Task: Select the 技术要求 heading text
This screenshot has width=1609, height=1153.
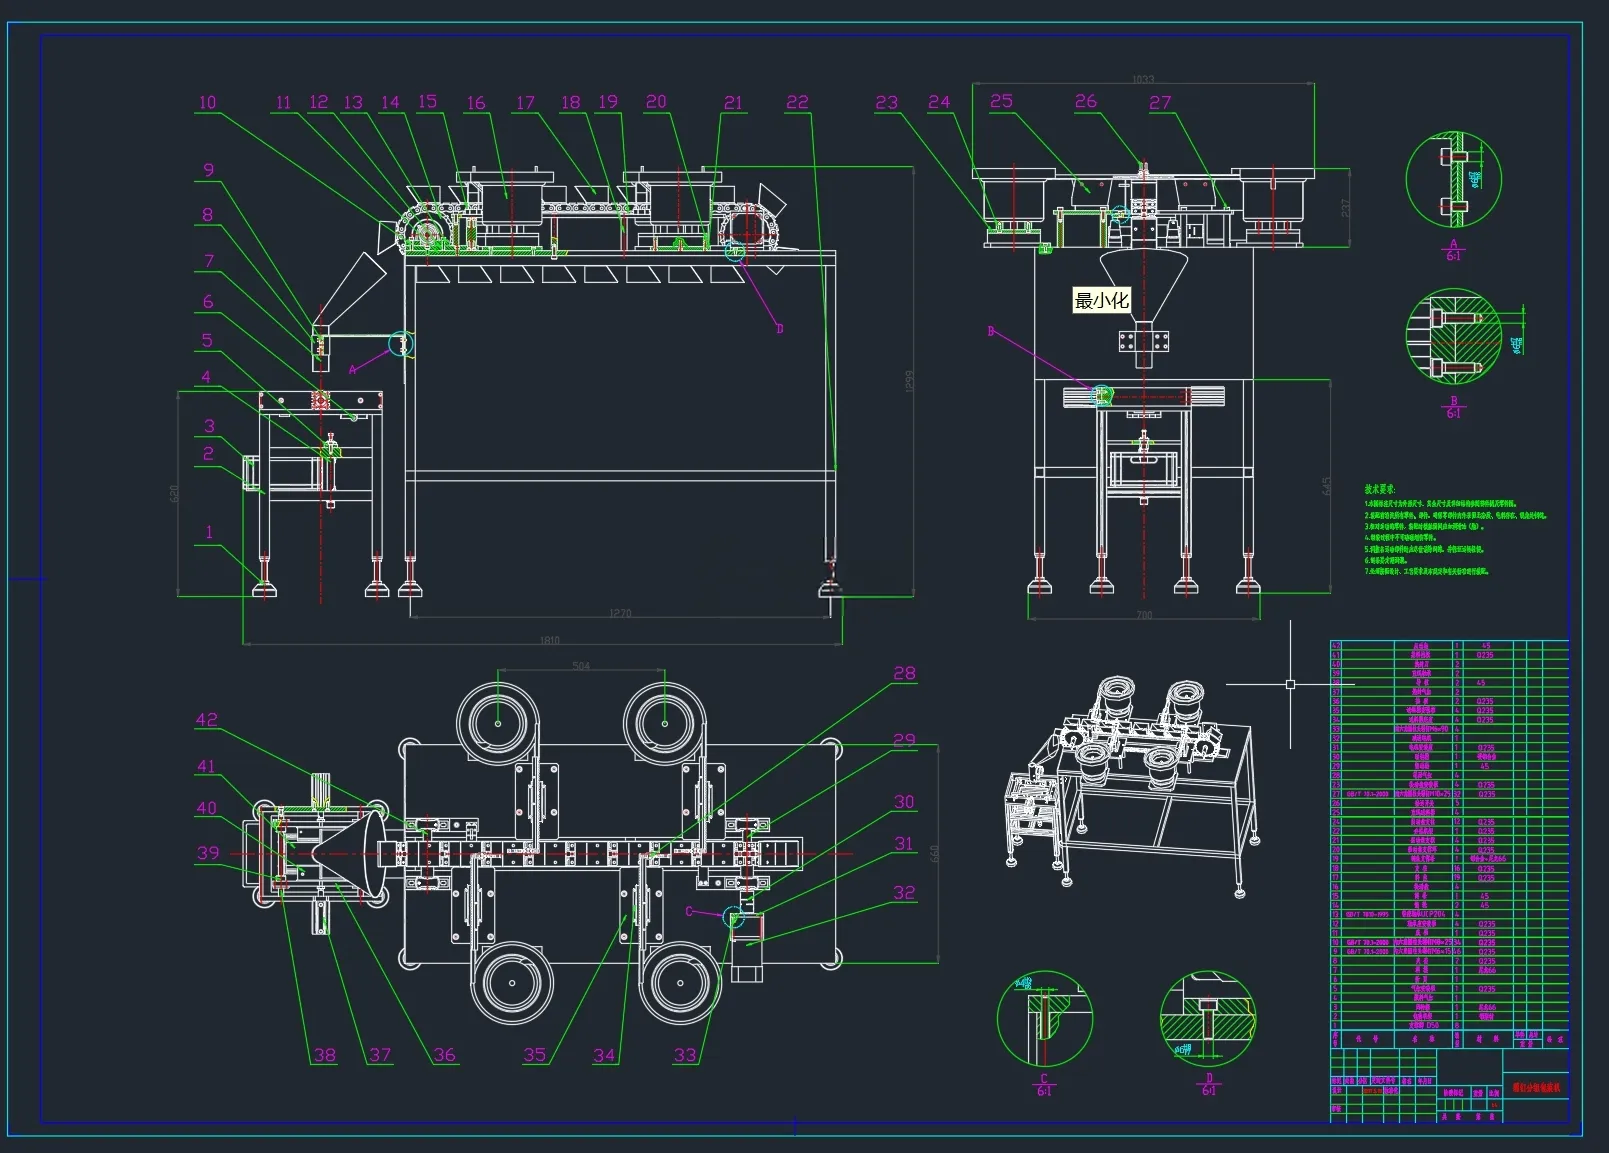Action: 1380,489
